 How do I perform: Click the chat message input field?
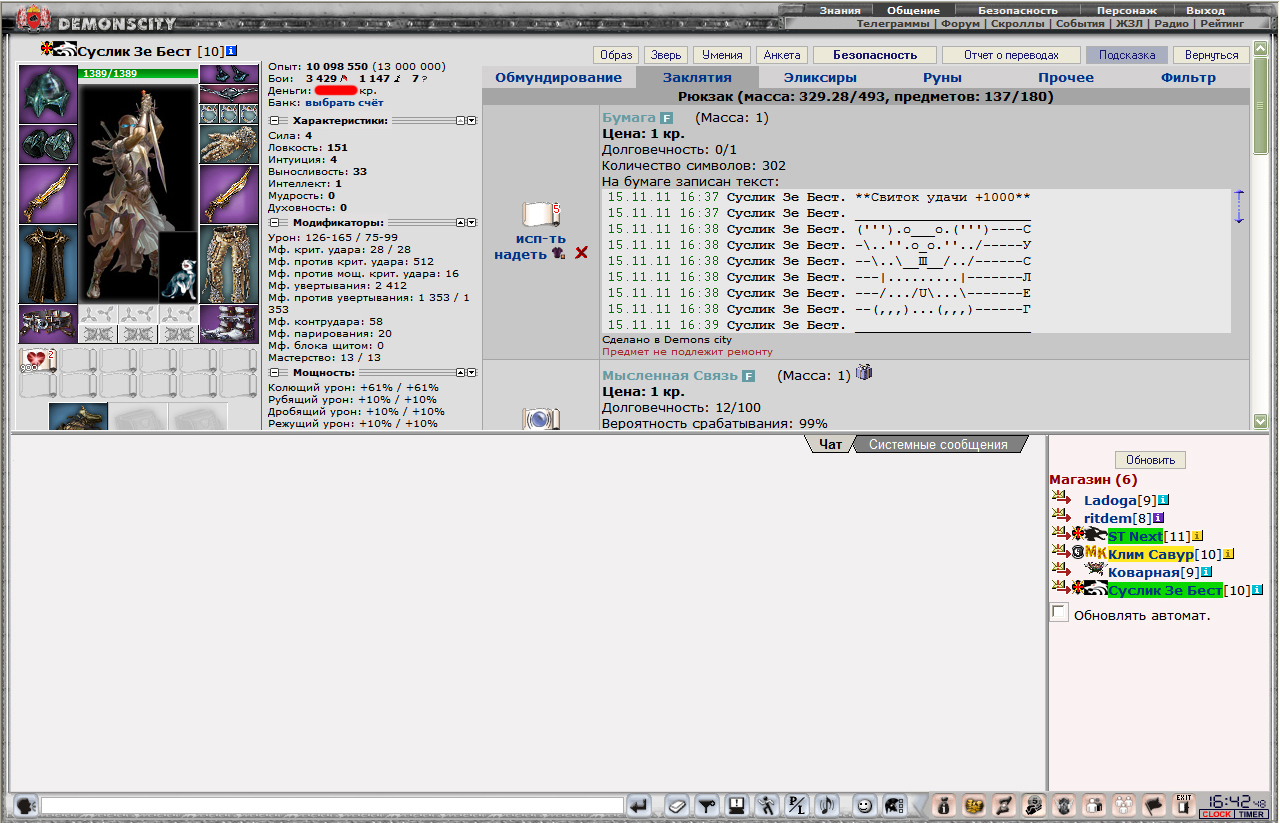click(x=332, y=805)
